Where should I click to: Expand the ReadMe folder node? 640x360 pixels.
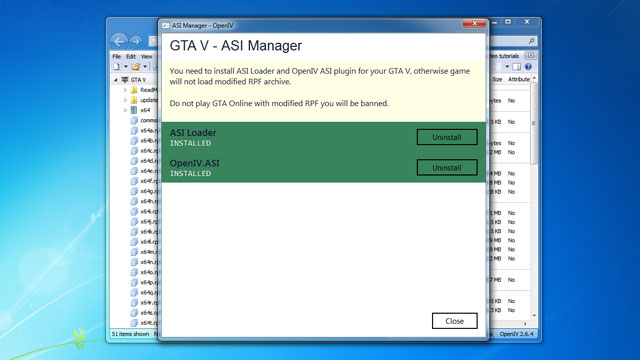(125, 90)
